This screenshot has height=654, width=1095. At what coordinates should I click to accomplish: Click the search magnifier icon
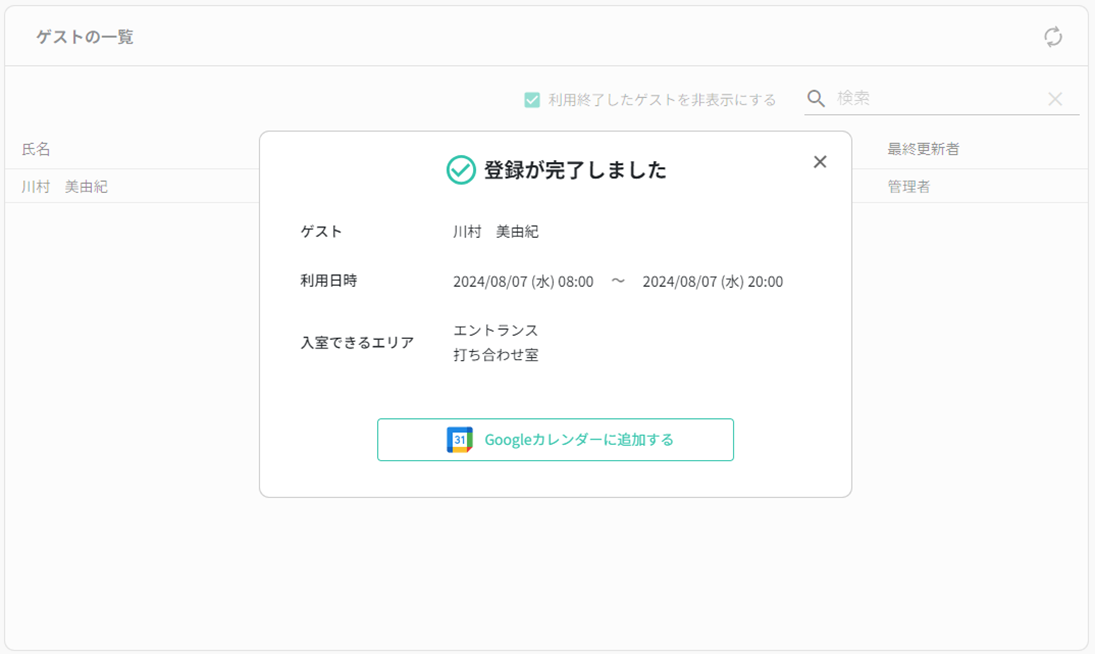815,97
